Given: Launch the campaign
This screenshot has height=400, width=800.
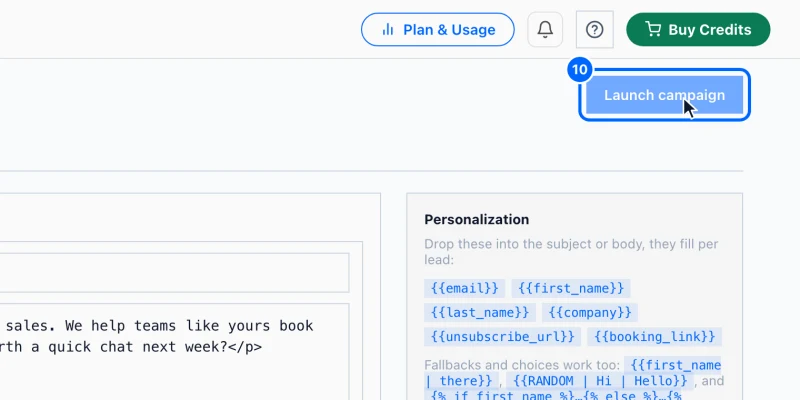Looking at the screenshot, I should tap(664, 95).
